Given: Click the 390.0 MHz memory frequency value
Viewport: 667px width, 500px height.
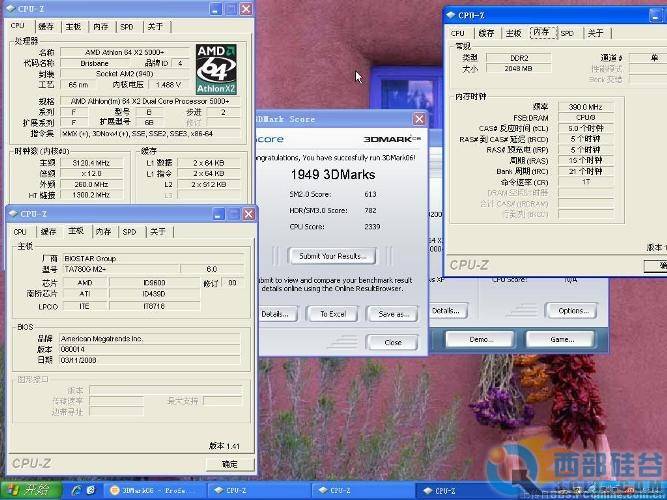Looking at the screenshot, I should (x=585, y=107).
